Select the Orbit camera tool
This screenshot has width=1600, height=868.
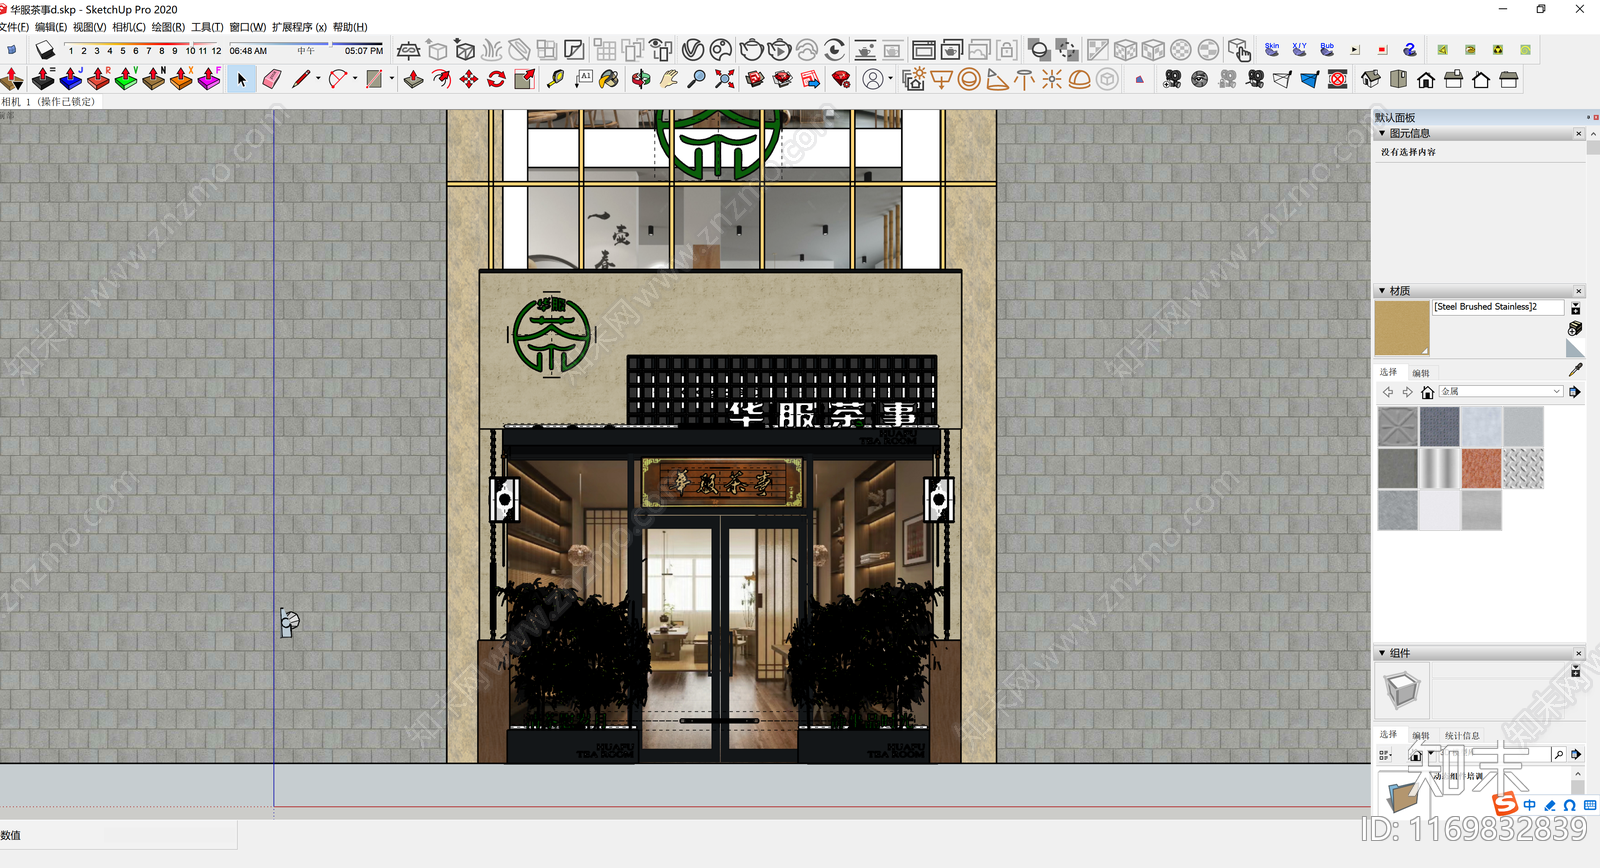pyautogui.click(x=641, y=79)
